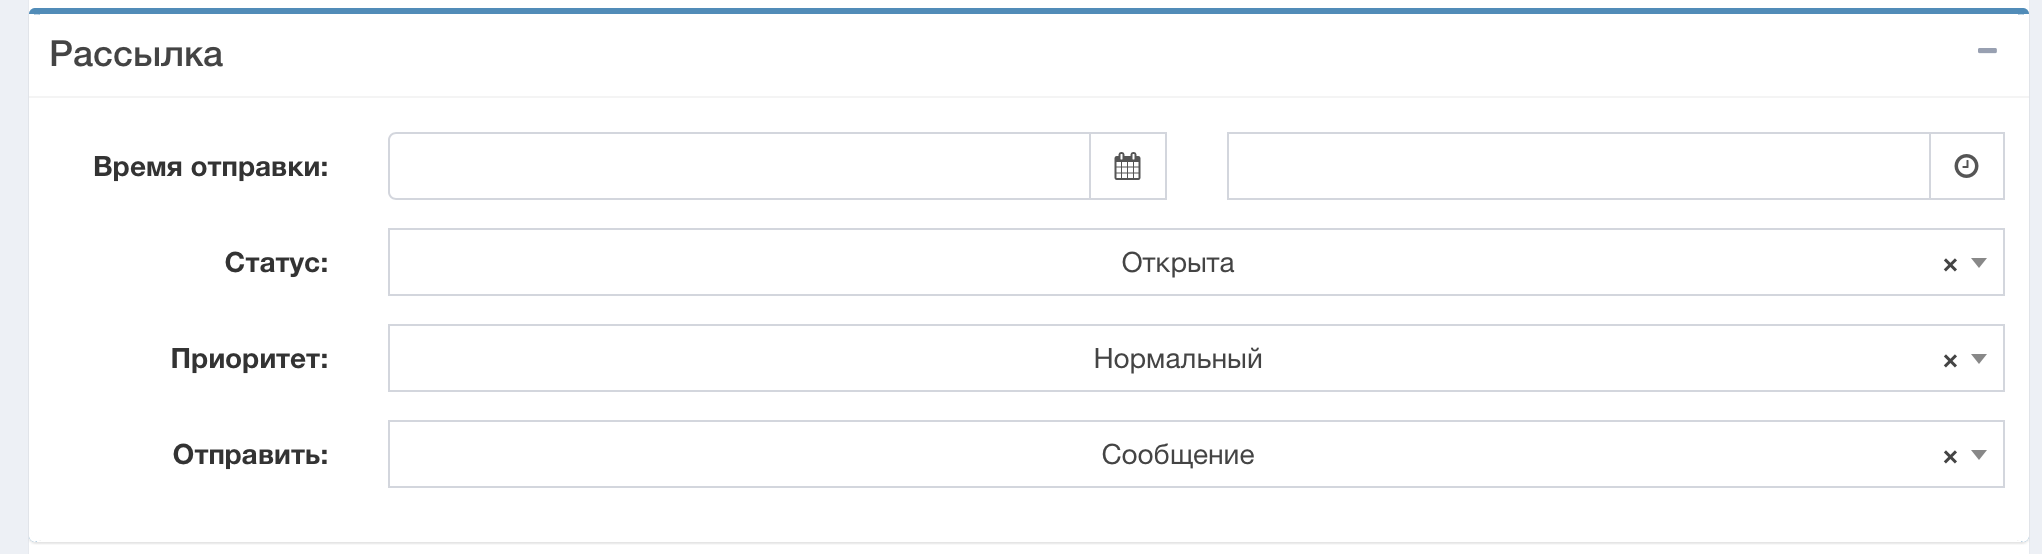Focus the send date input field
Image resolution: width=2042 pixels, height=554 pixels.
(738, 166)
